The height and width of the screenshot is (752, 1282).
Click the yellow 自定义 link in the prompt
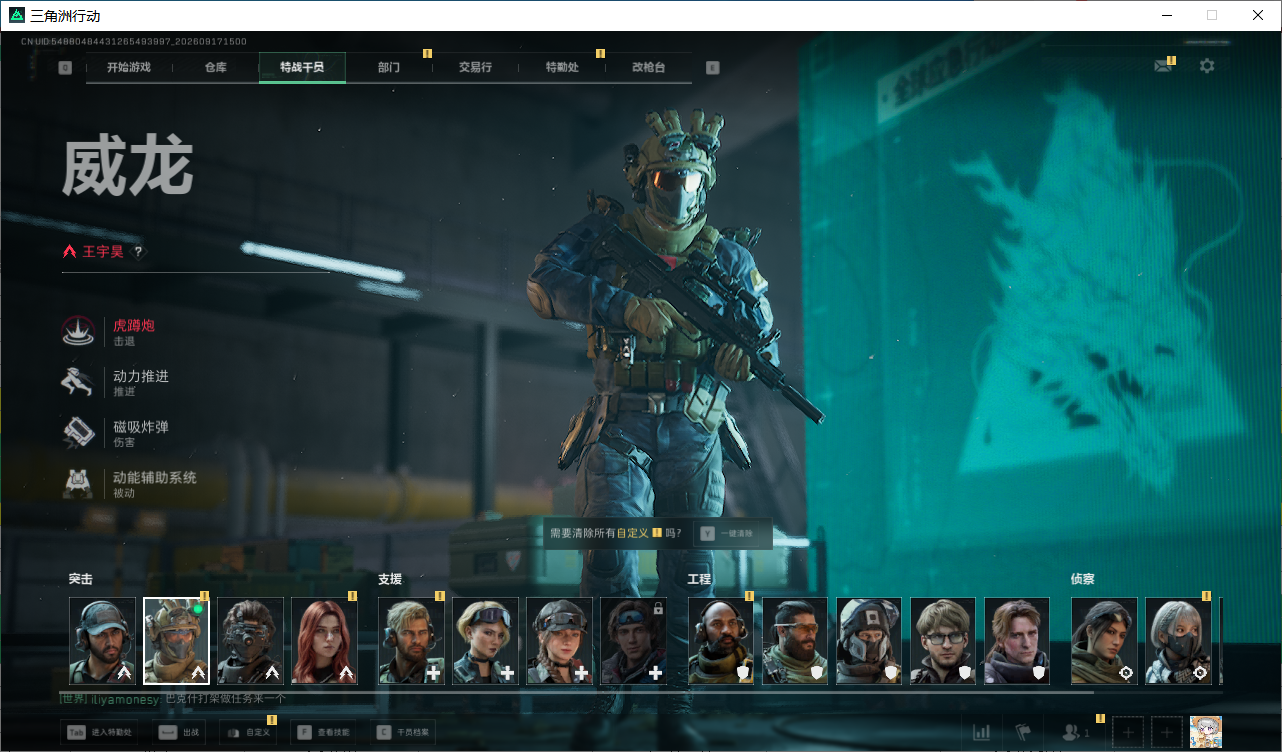coord(633,534)
